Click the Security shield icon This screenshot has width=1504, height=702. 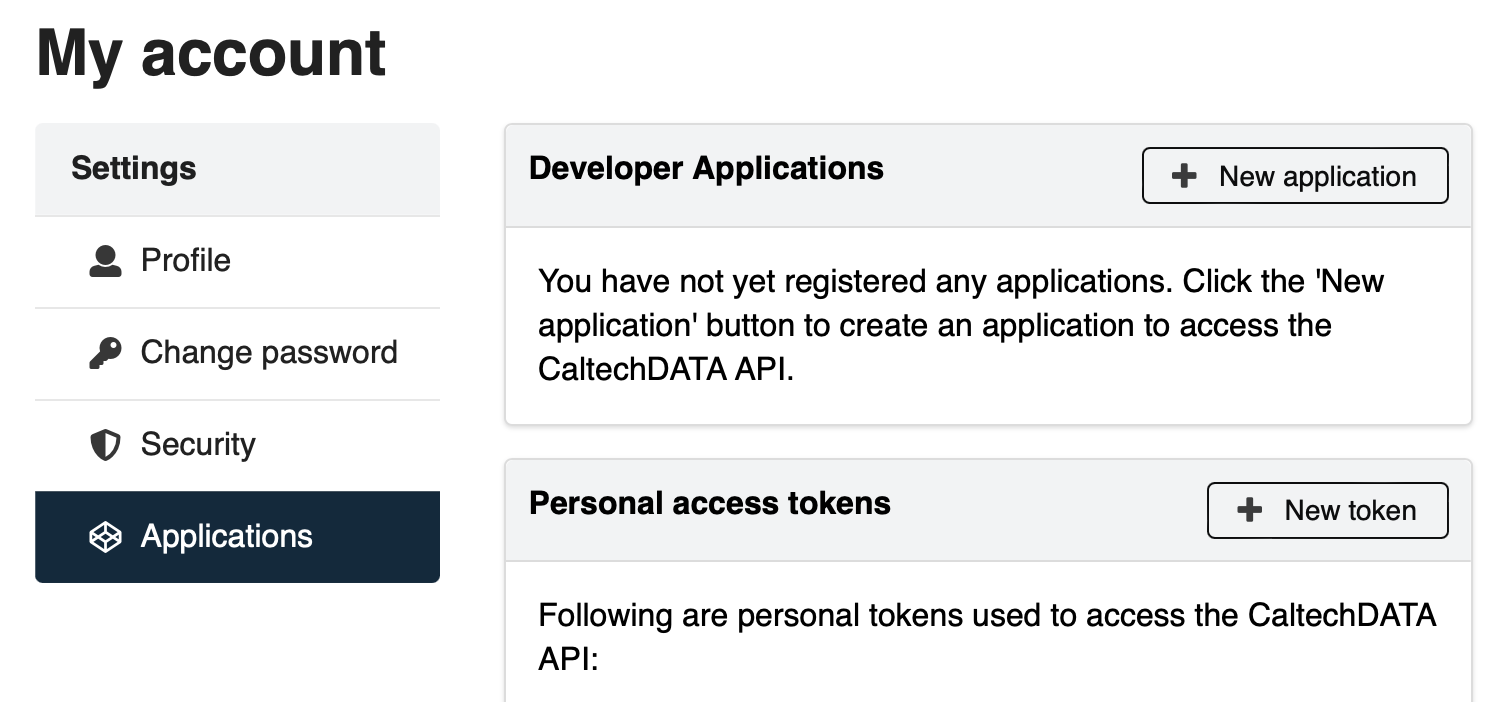pos(105,445)
